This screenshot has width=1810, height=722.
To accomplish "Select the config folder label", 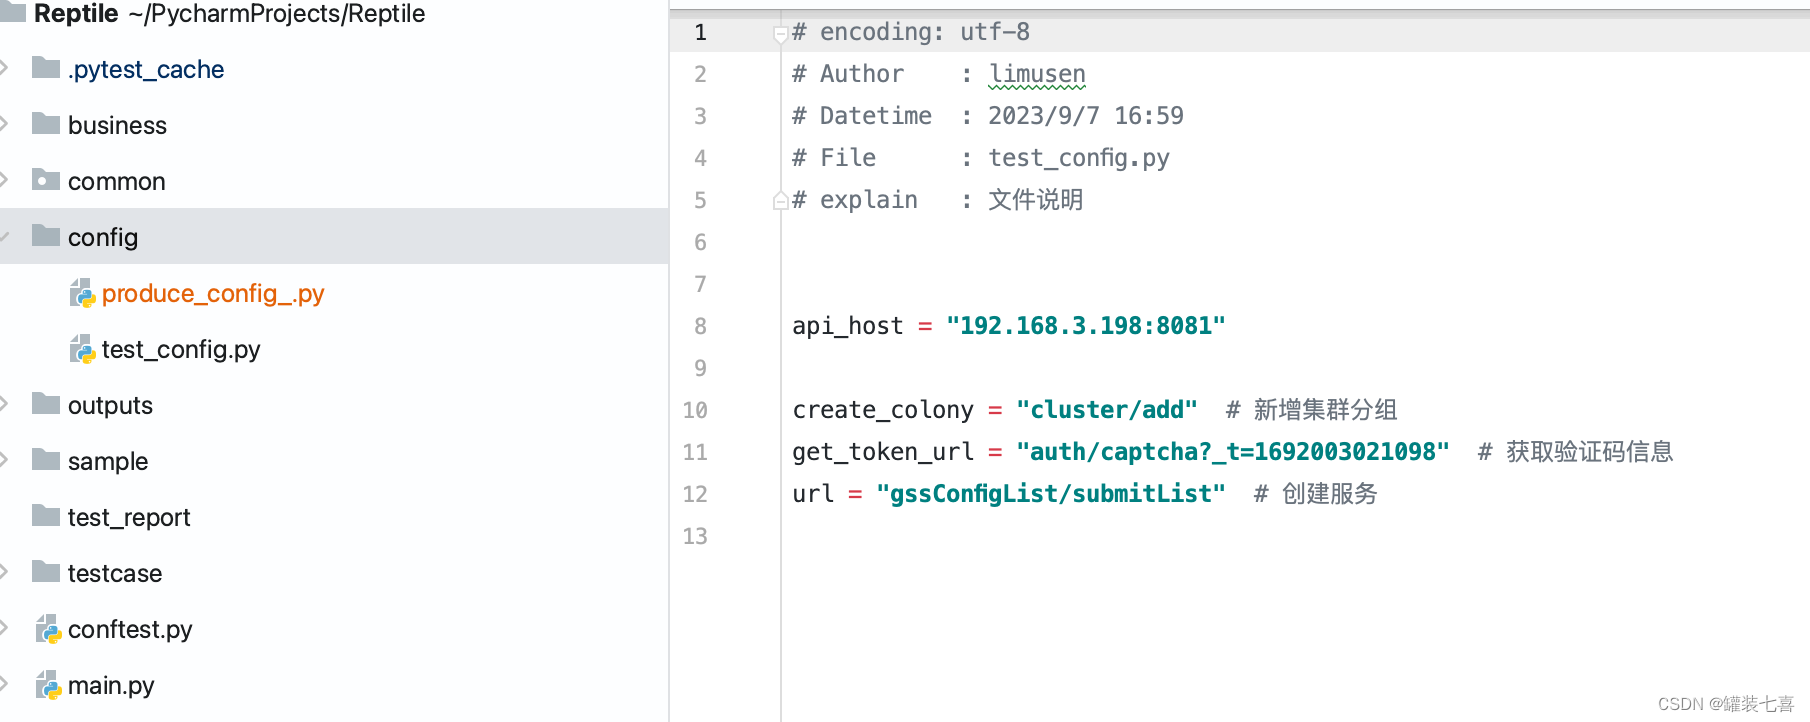I will tap(103, 237).
